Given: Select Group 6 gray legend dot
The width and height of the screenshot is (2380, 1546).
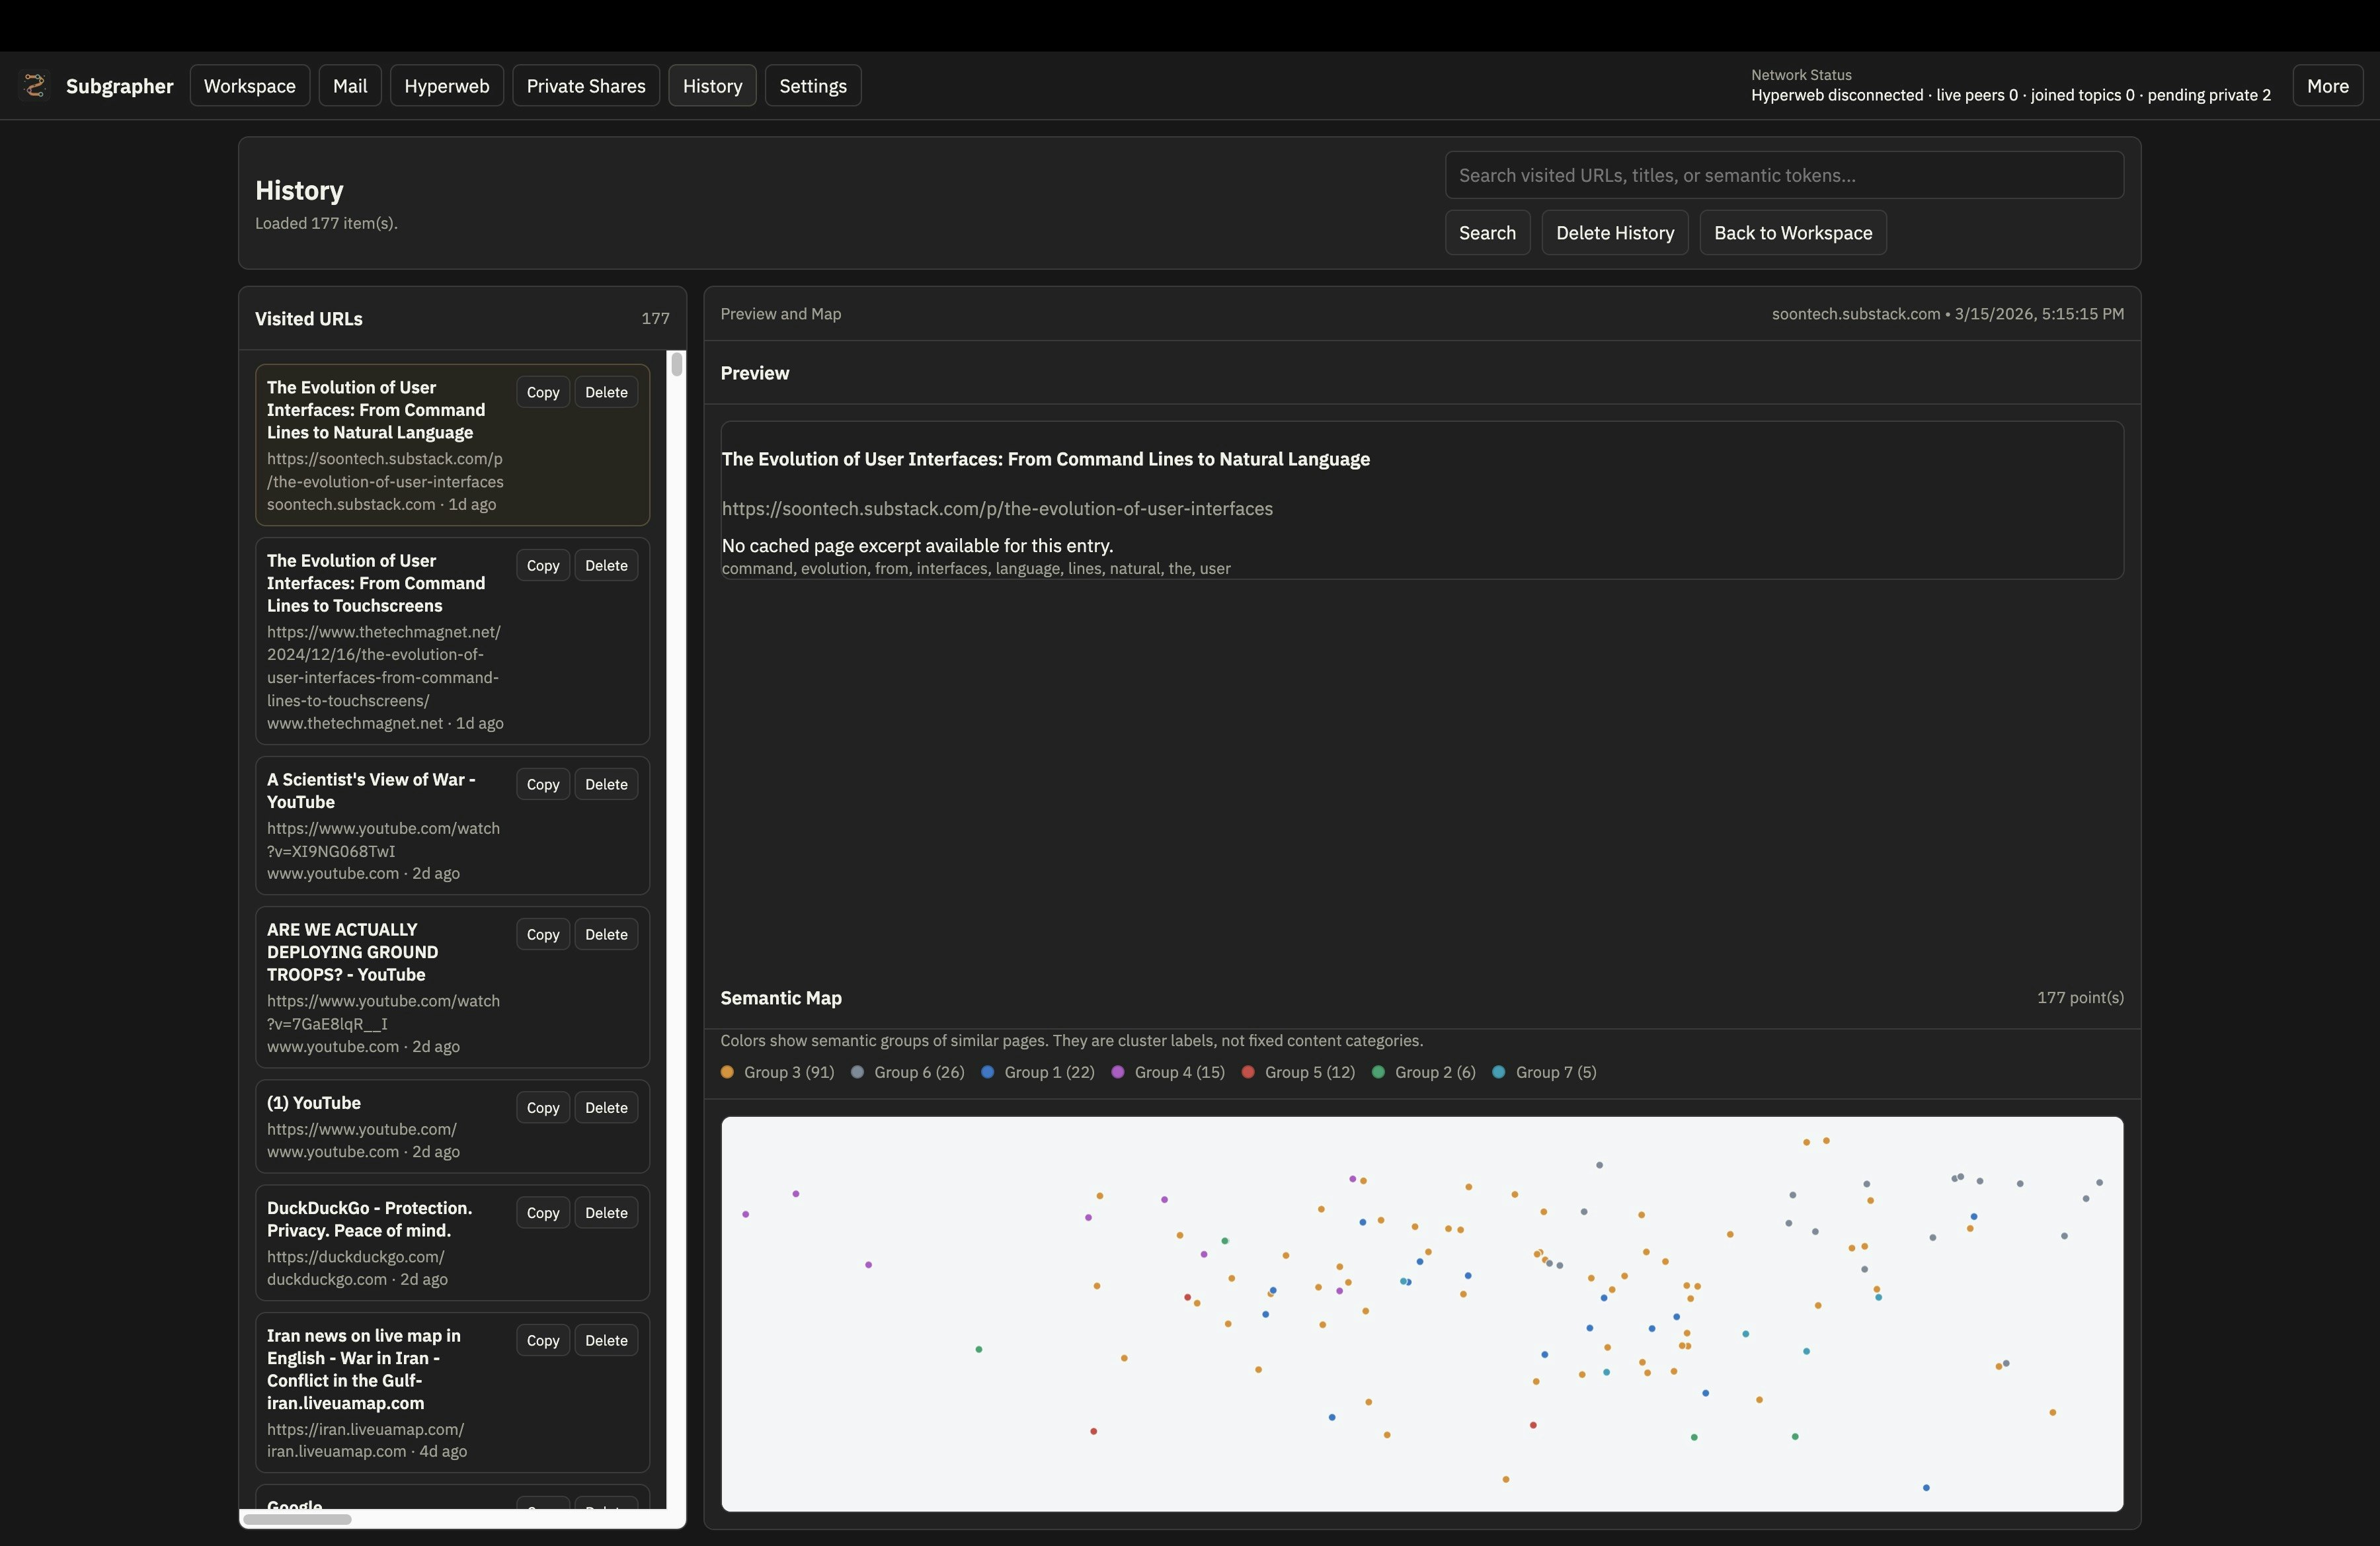Looking at the screenshot, I should coord(857,1072).
